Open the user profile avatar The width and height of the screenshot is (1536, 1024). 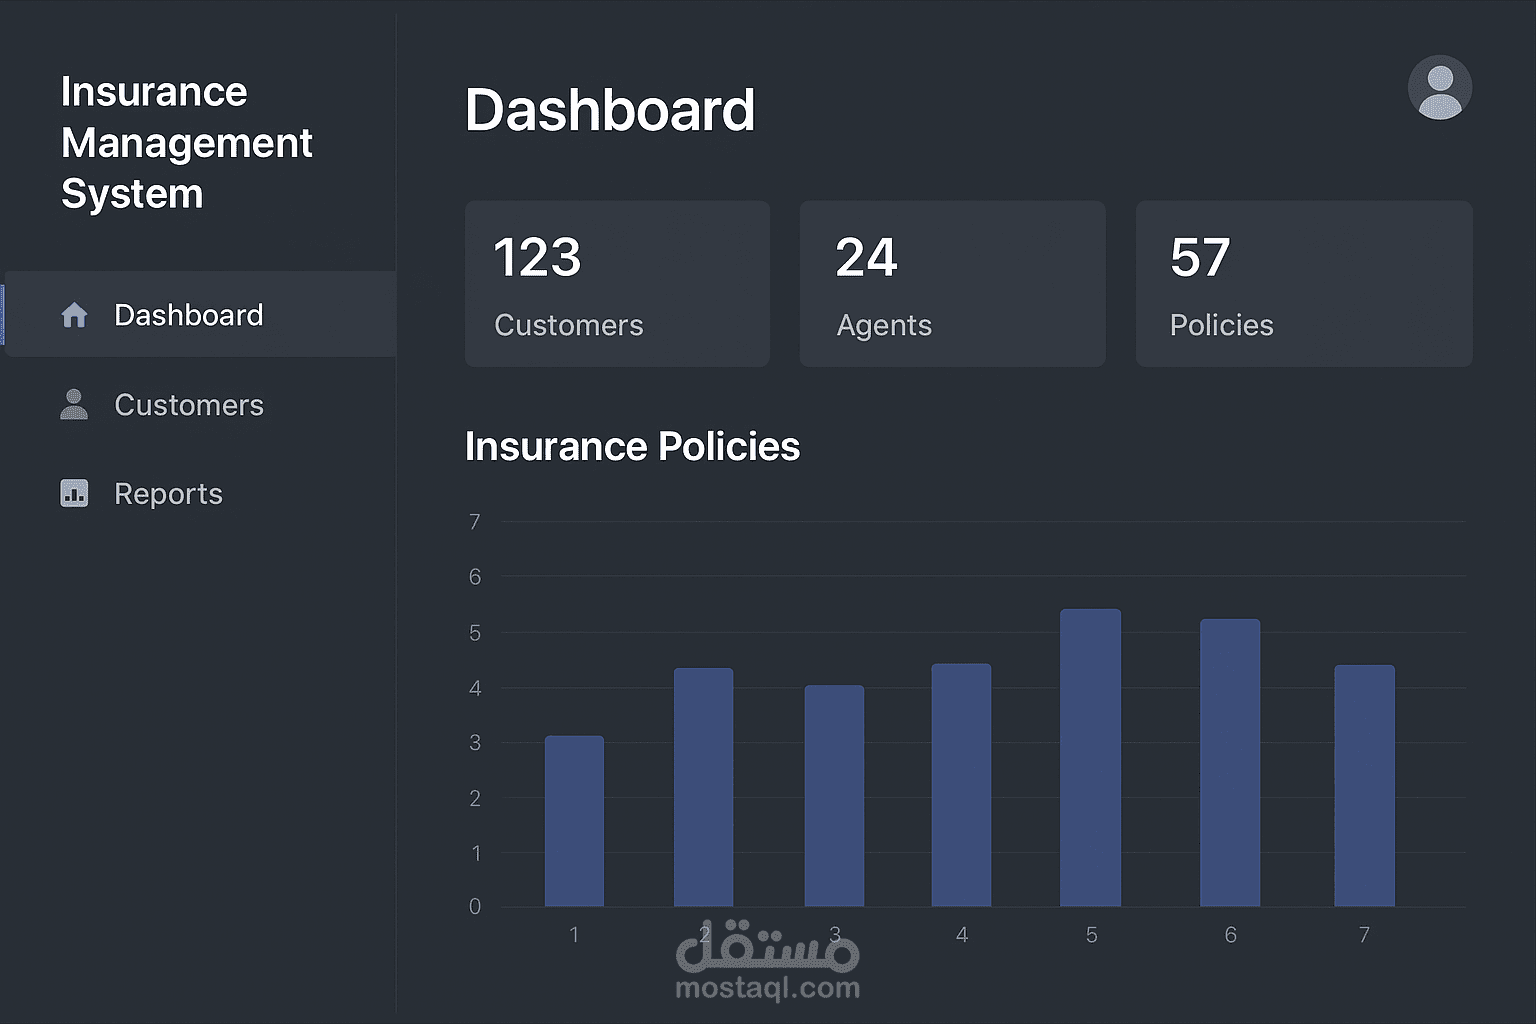[x=1439, y=88]
